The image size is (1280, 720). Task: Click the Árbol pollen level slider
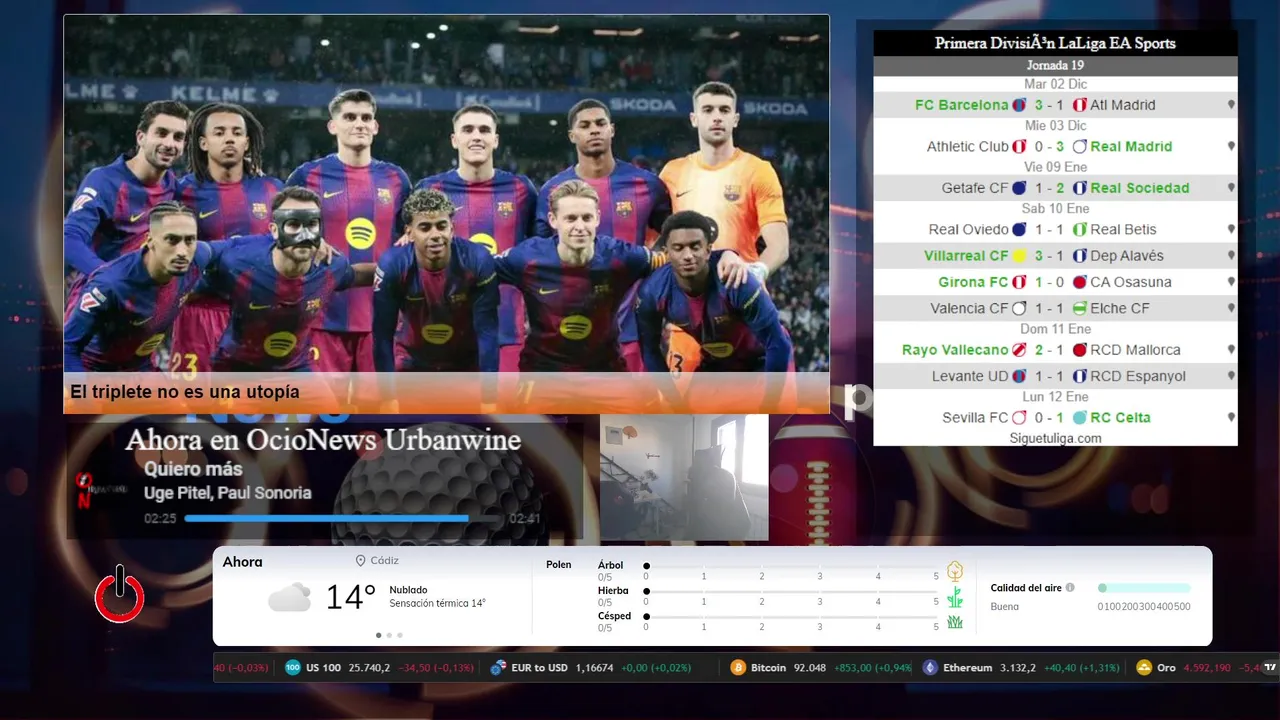coord(791,566)
